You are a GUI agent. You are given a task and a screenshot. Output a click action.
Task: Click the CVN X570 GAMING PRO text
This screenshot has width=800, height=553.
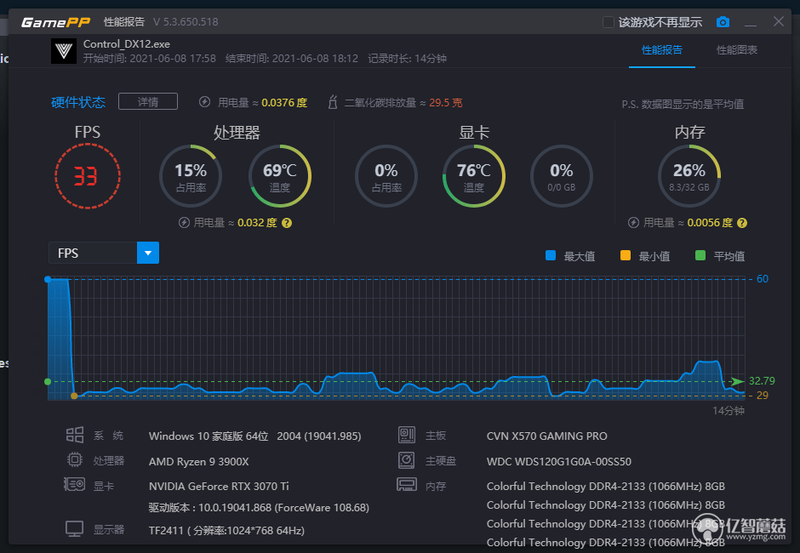pos(547,436)
